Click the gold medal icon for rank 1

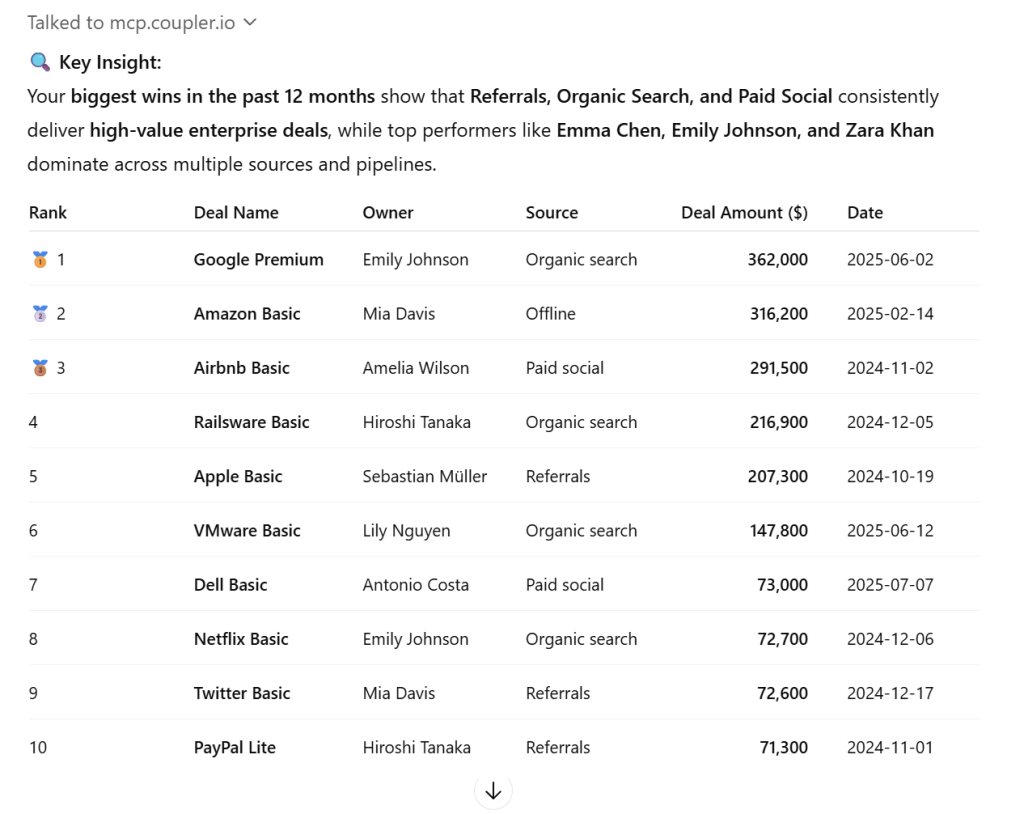coord(40,259)
